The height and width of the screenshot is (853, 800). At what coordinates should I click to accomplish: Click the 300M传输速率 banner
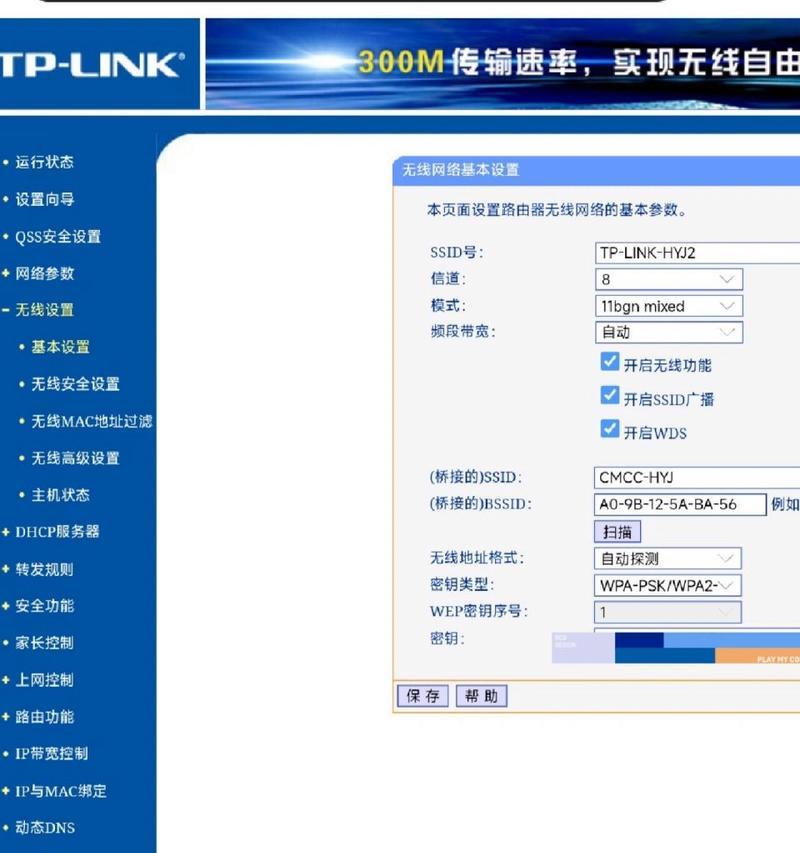tap(503, 64)
